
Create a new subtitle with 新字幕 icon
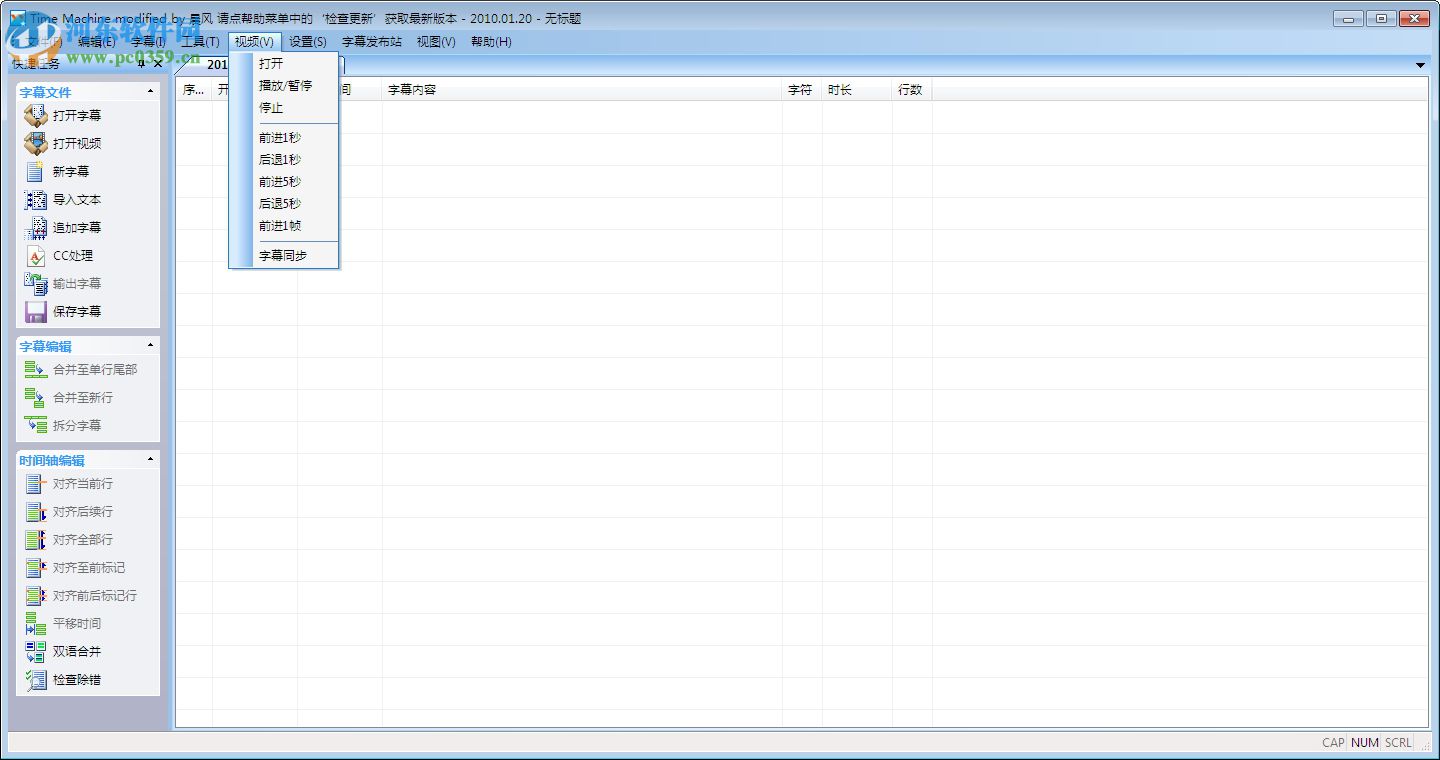[37, 171]
